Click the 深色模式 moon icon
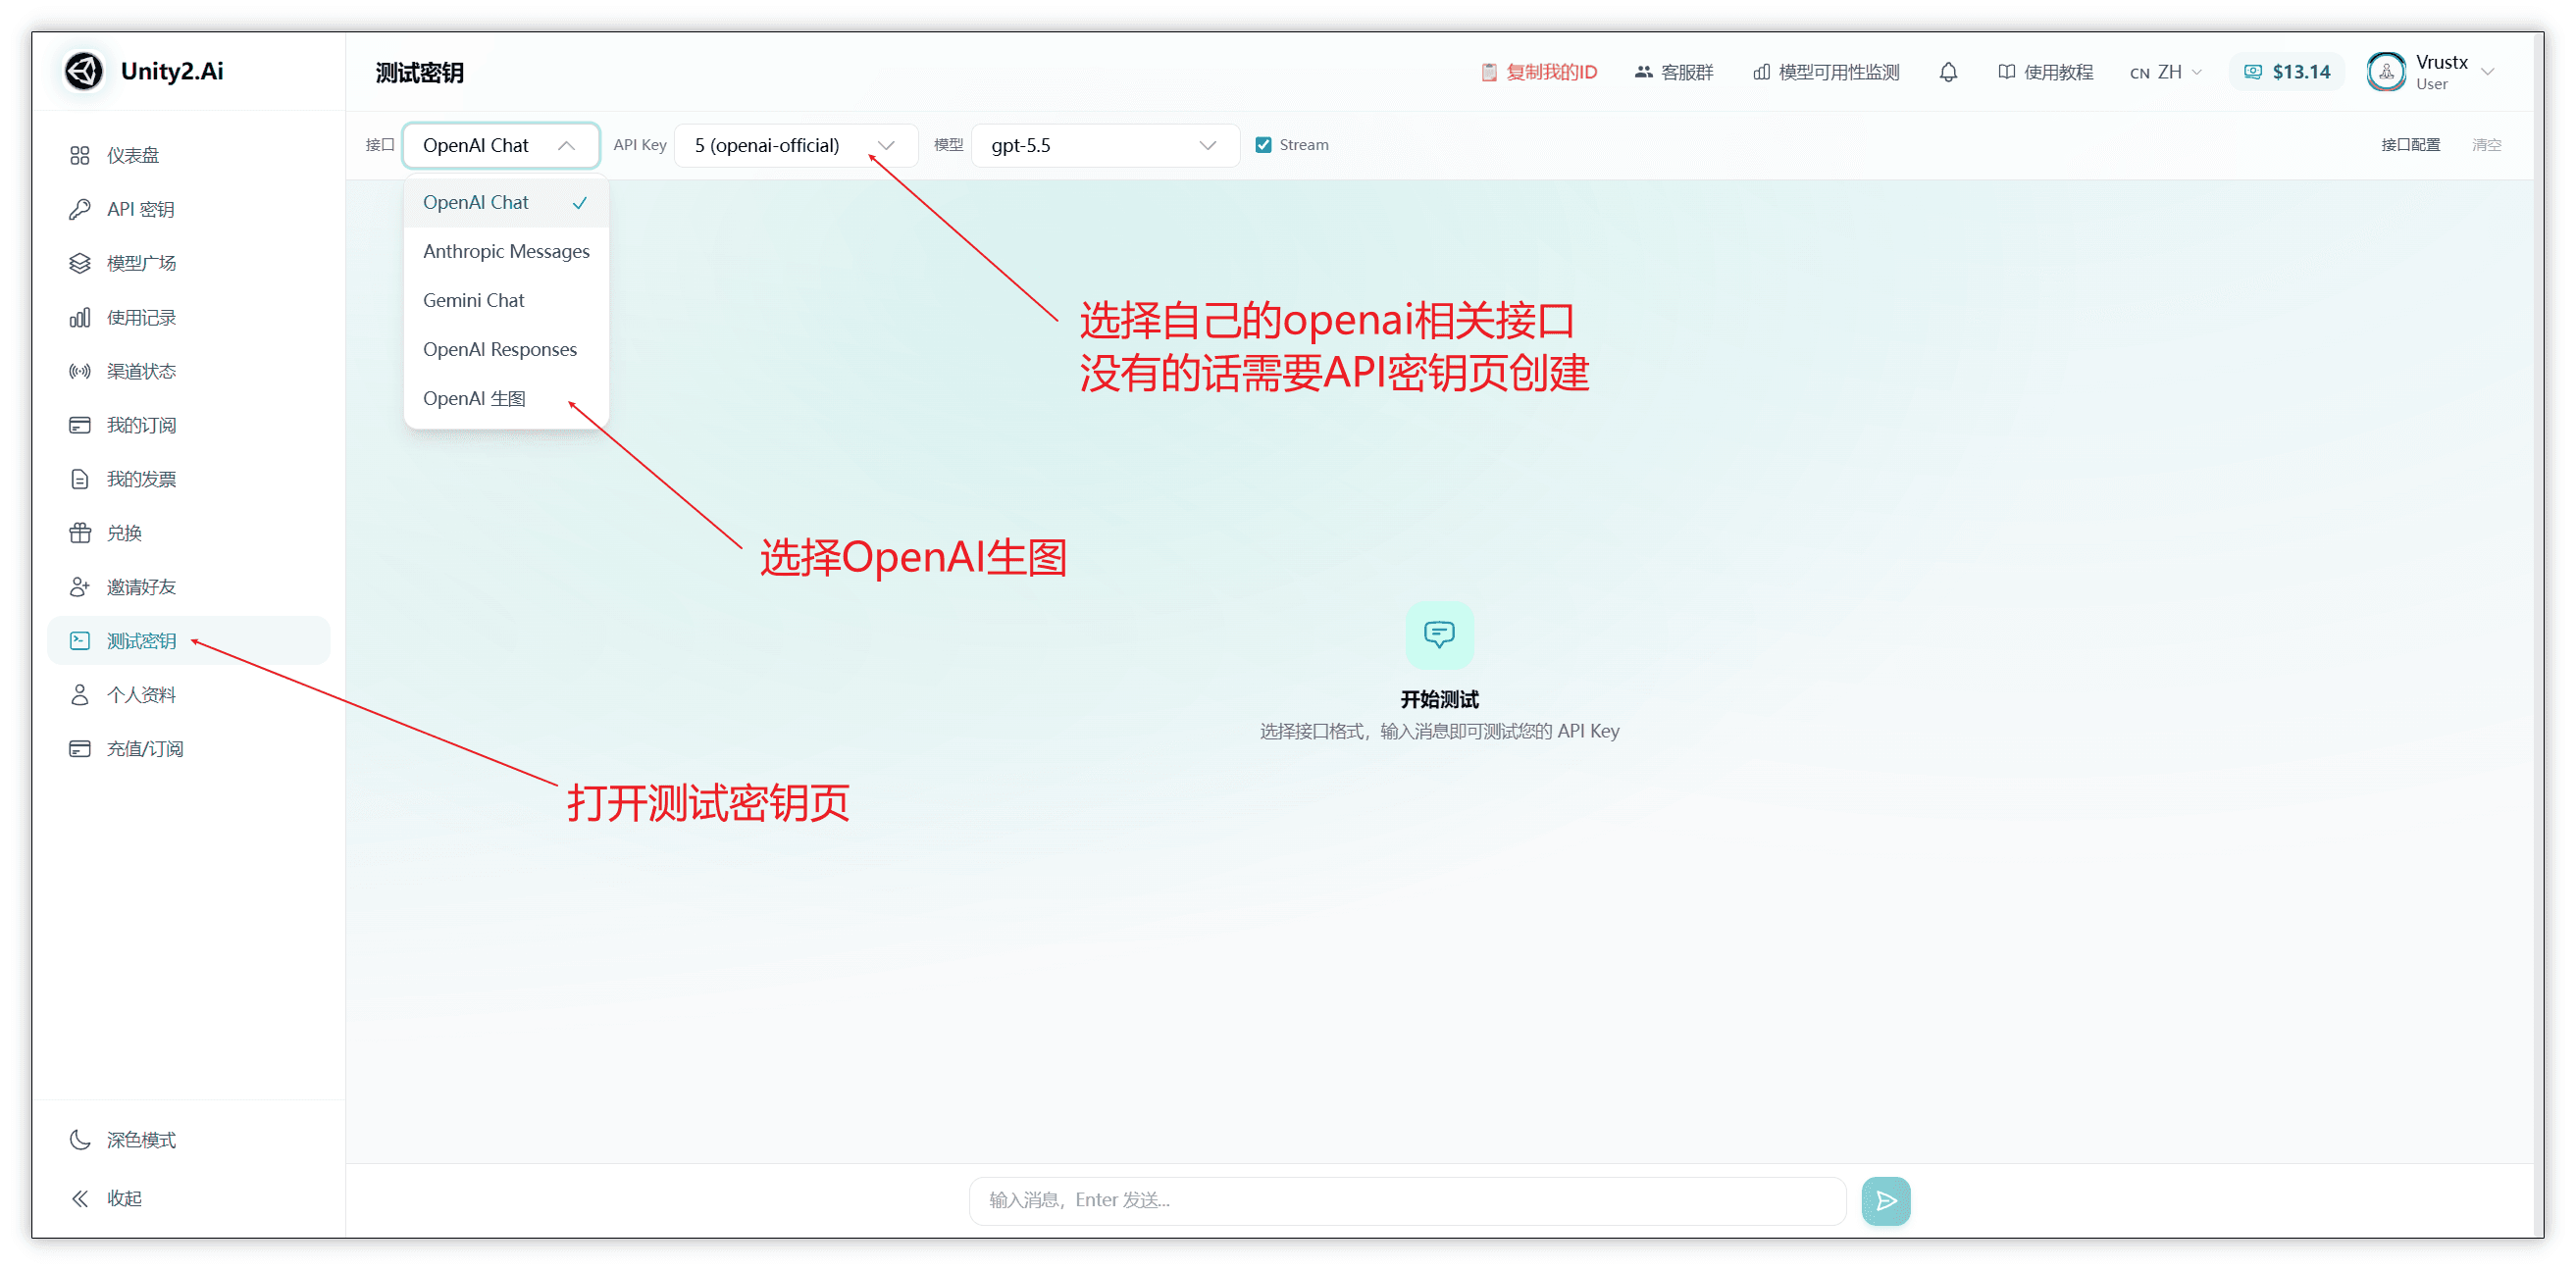This screenshot has height=1270, width=2576. (x=80, y=1140)
